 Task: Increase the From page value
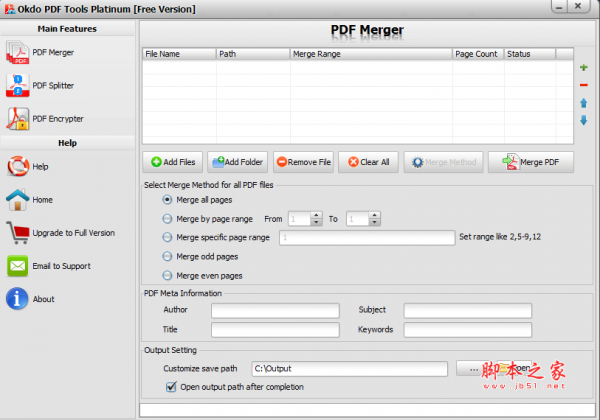click(x=316, y=215)
